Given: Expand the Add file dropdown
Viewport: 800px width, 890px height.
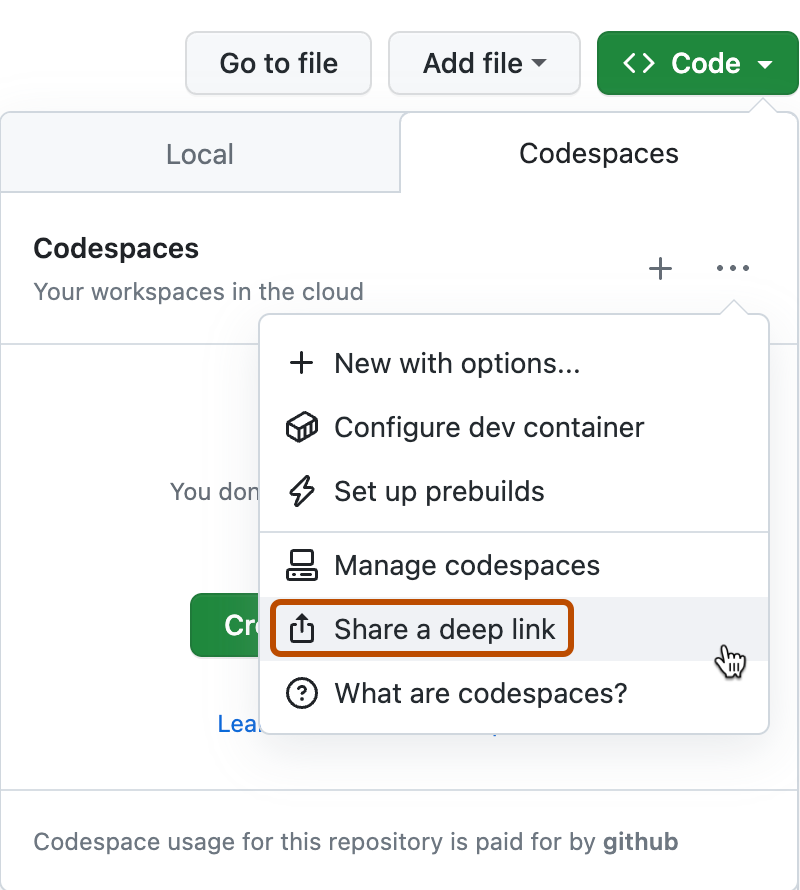Looking at the screenshot, I should pyautogui.click(x=484, y=63).
